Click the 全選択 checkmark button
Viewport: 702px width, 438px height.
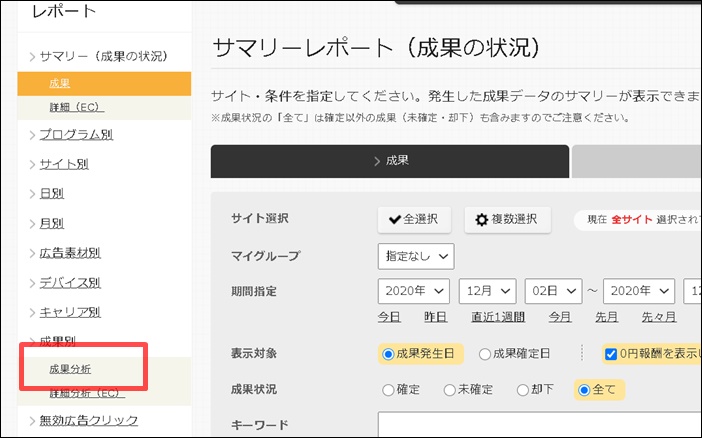[414, 220]
